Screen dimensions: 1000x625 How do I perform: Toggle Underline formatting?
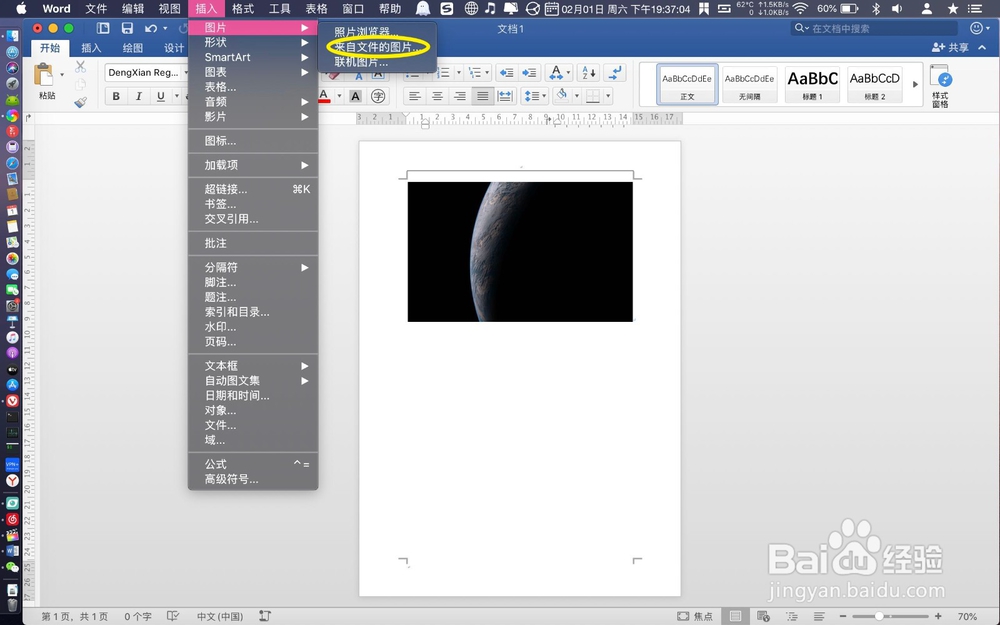pos(161,96)
